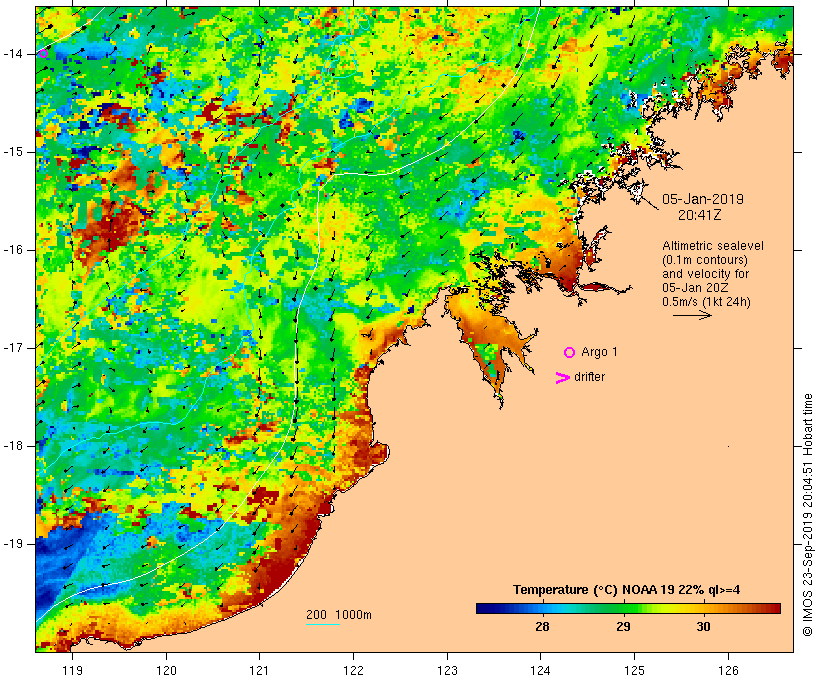This screenshot has width=820, height=680.
Task: Click the velocity scale arrow under 0.5m/s
Action: pyautogui.click(x=692, y=315)
